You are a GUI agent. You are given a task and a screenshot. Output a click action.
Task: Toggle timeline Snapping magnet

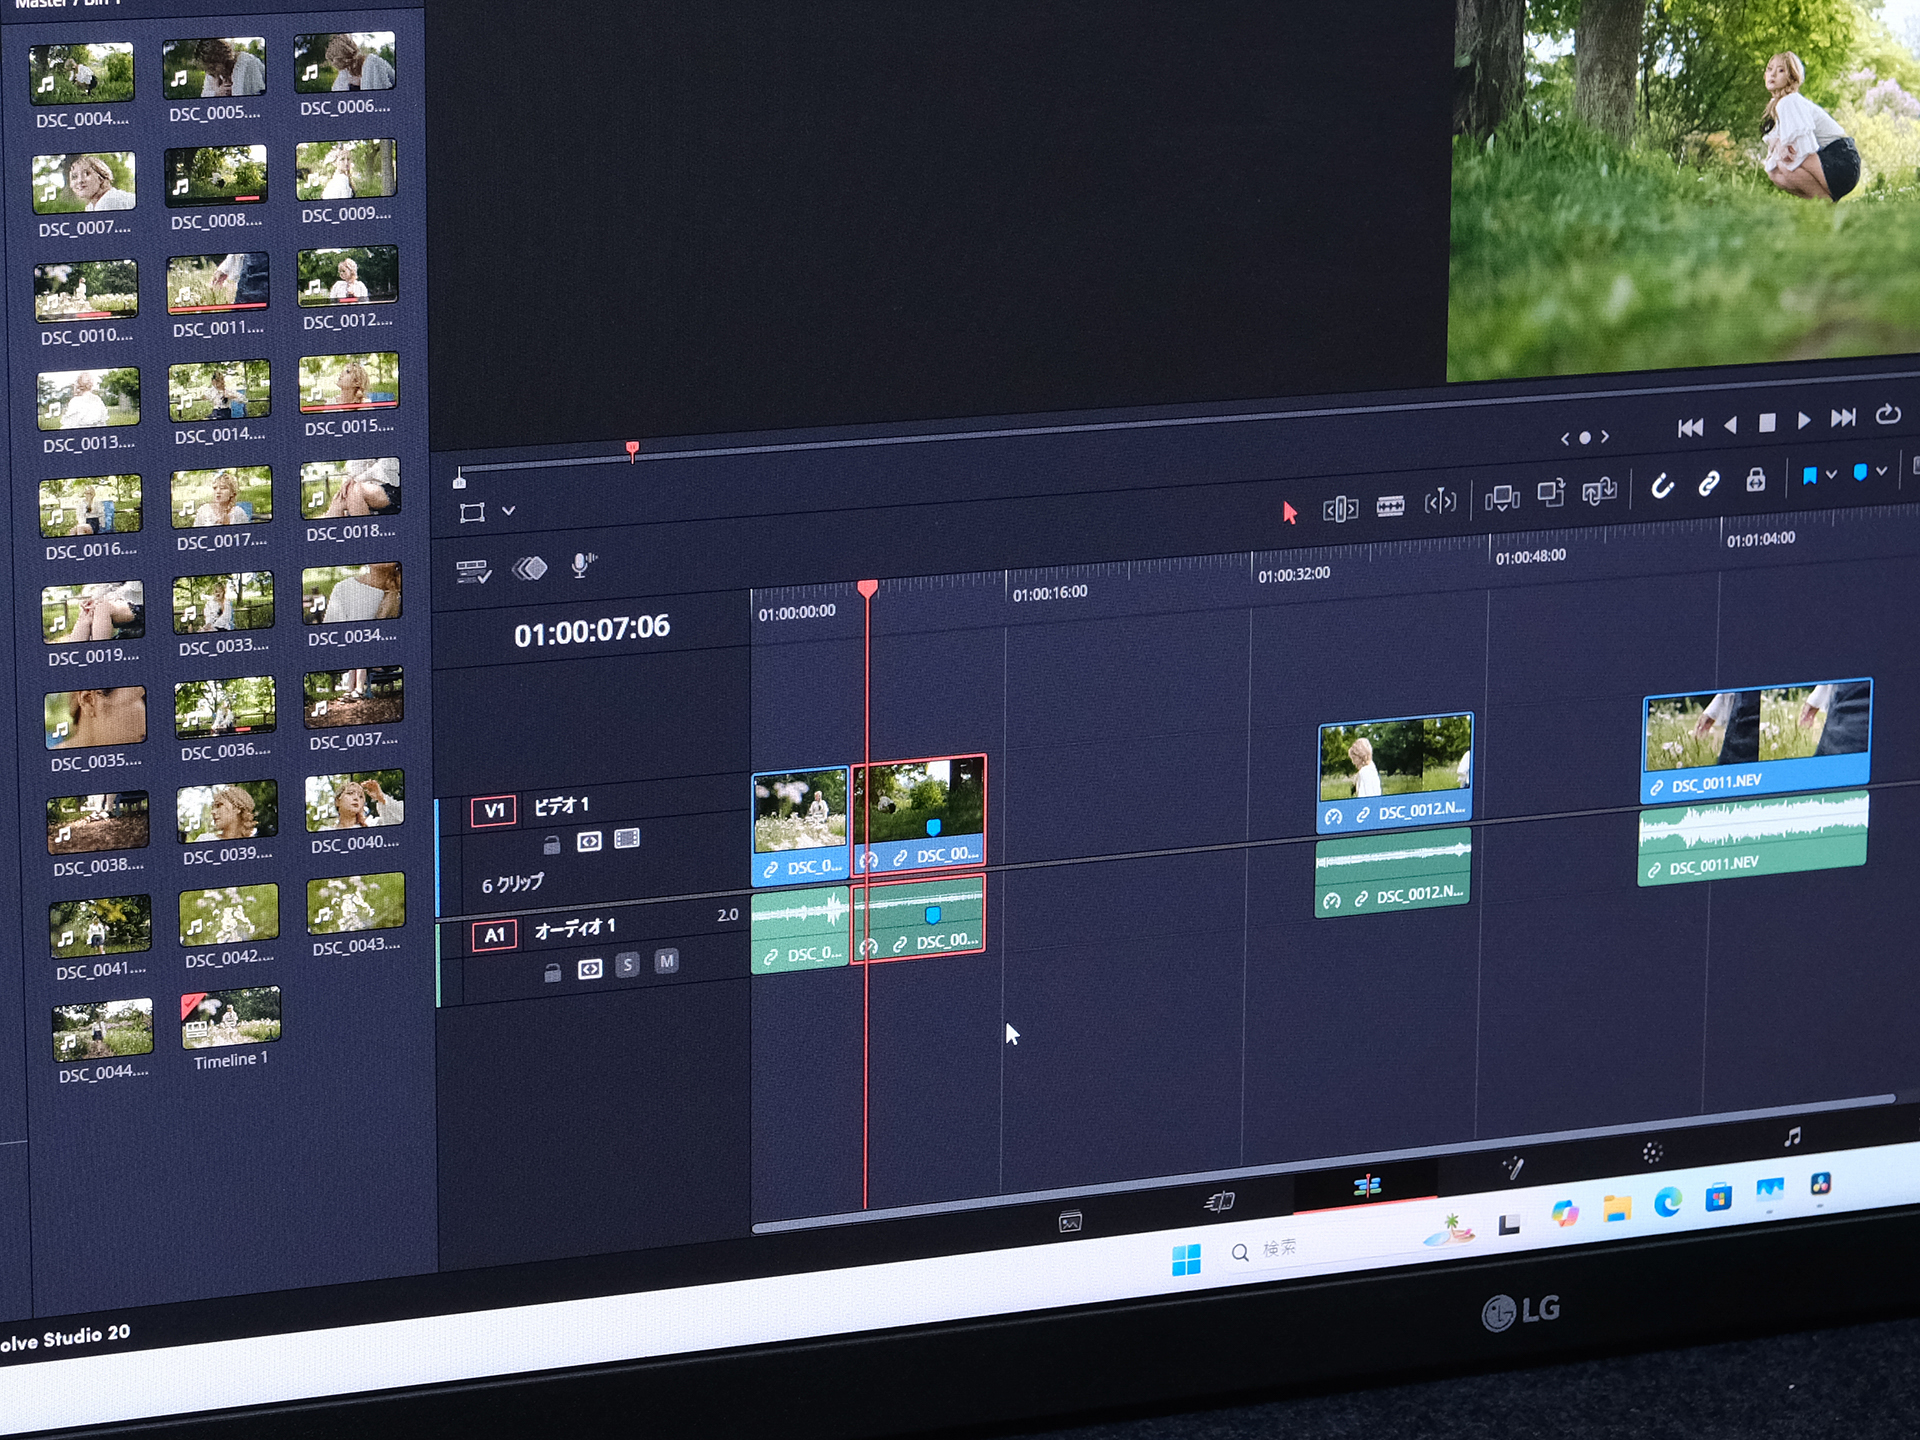coord(1661,486)
